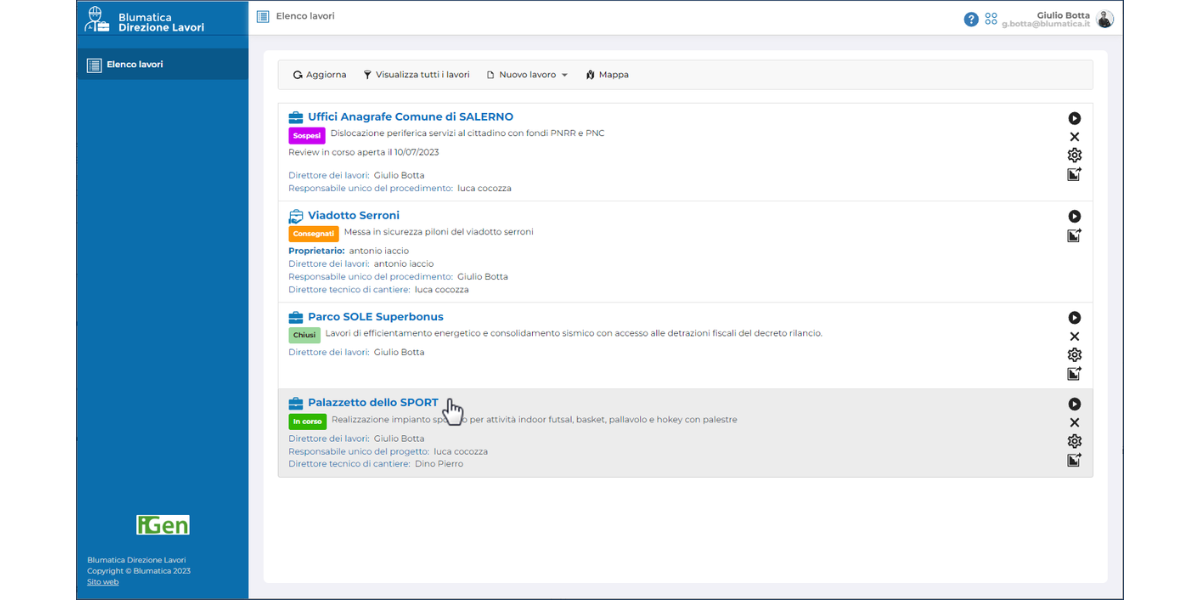This screenshot has height=600, width=1200.
Task: Click export image icon for Viadotto Serroni
Action: tap(1074, 236)
